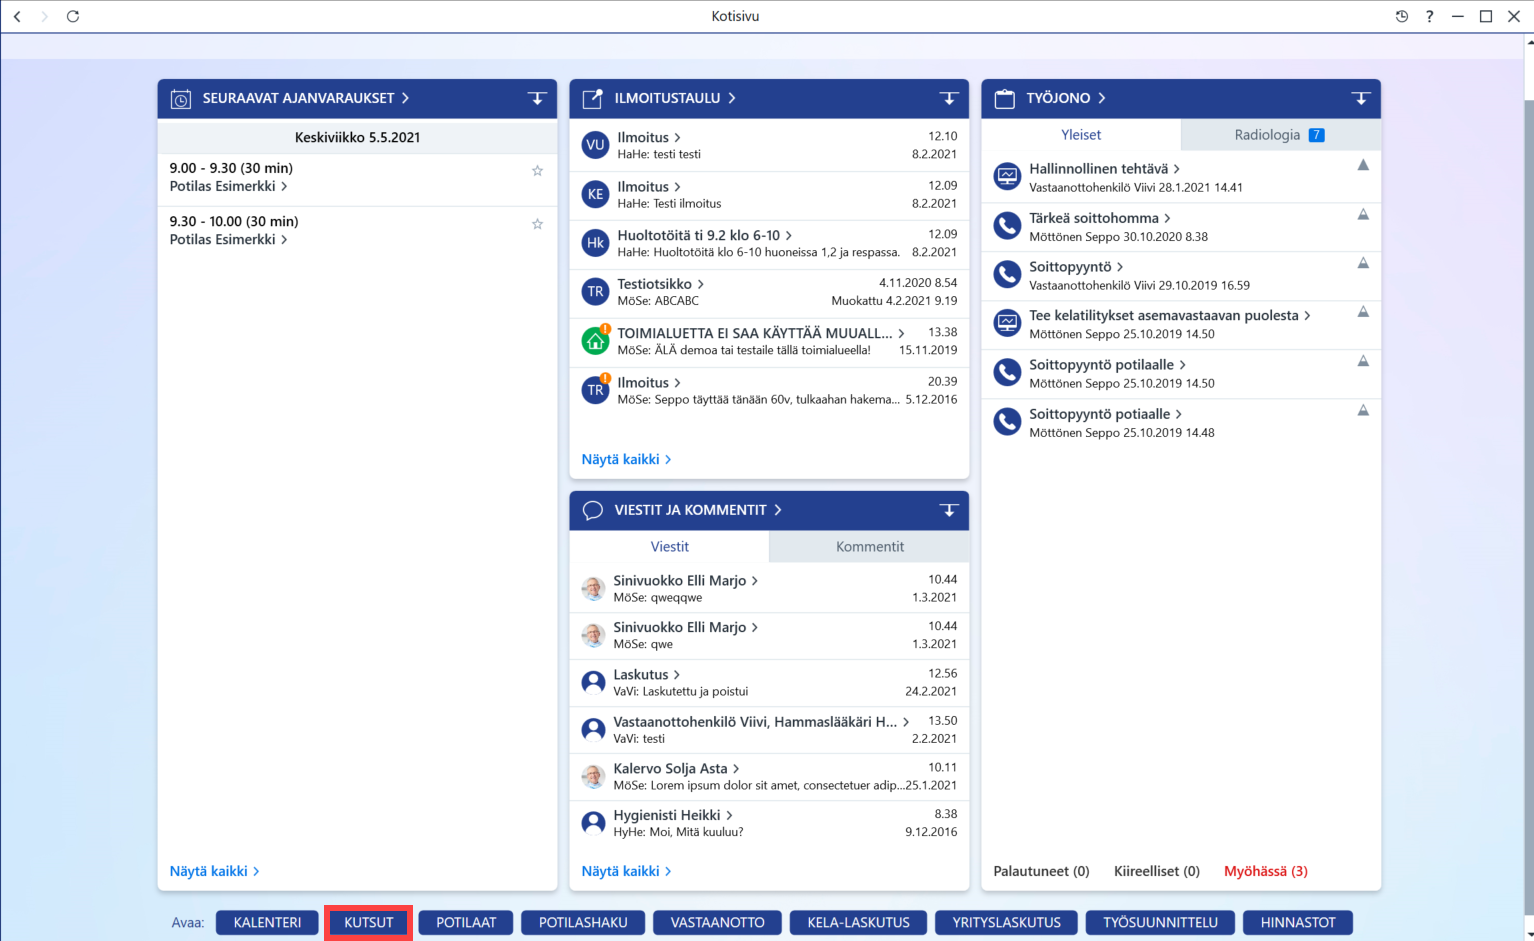
Task: Collapse the Seuraavat ajanvaraukset panel
Action: 537,98
